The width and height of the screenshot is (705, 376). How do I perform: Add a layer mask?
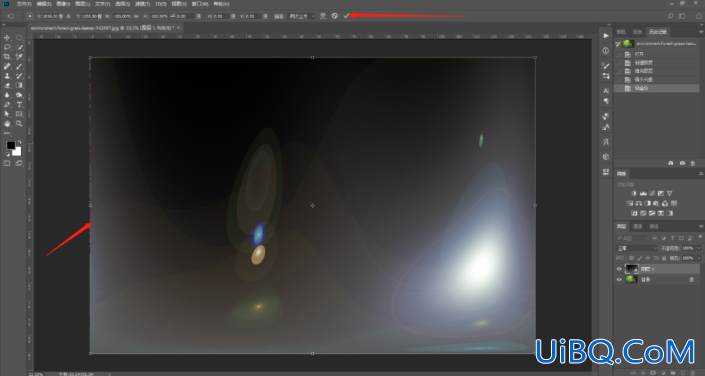click(652, 372)
